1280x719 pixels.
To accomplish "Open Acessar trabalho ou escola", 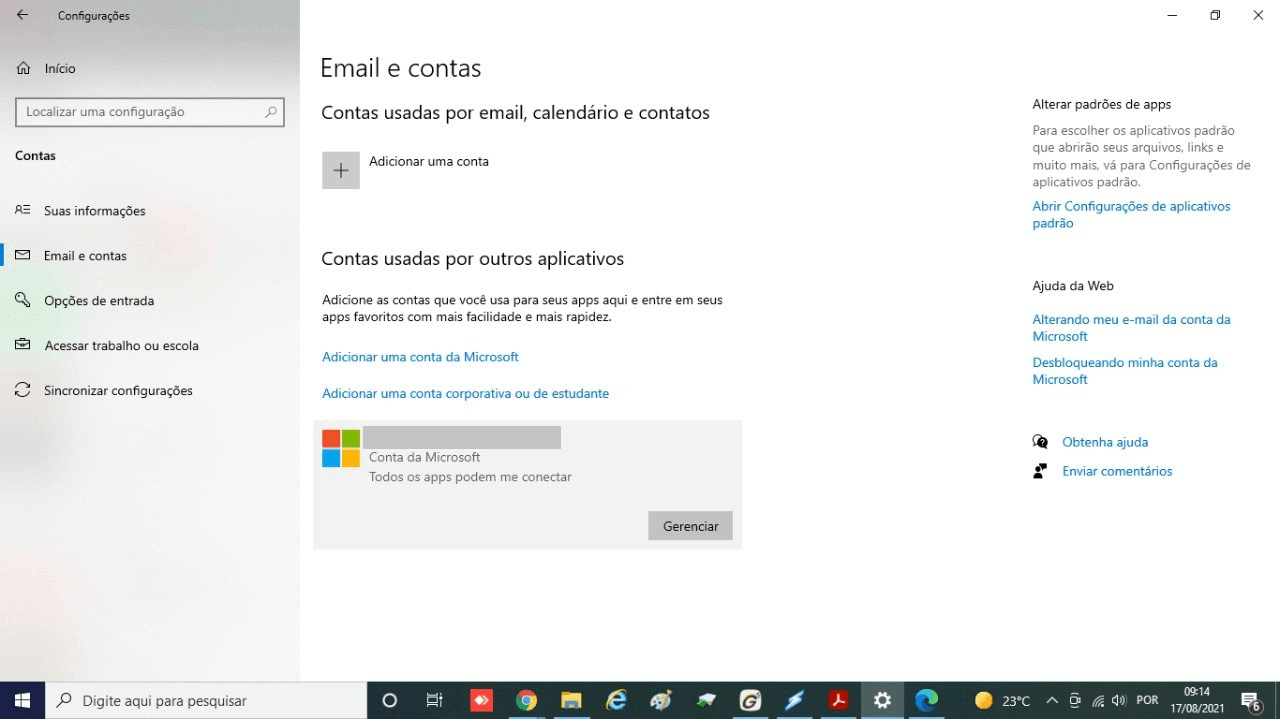I will [x=121, y=346].
